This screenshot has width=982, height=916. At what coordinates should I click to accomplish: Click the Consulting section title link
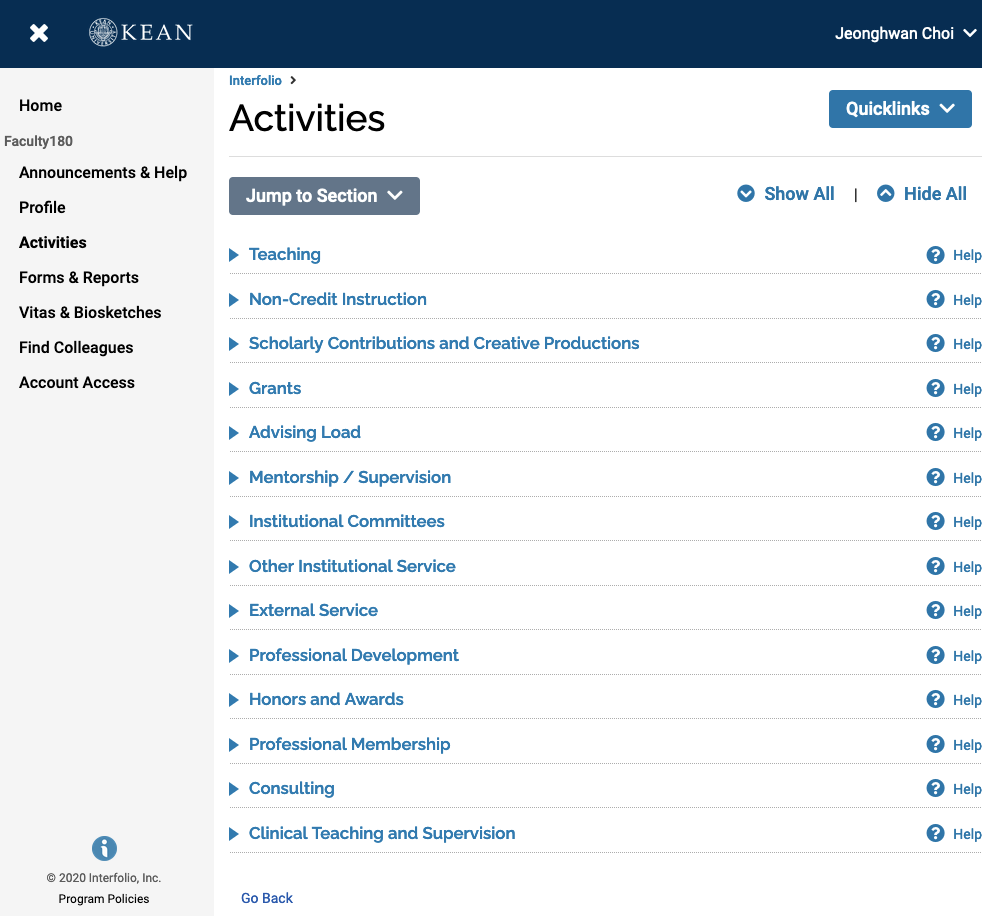[291, 788]
